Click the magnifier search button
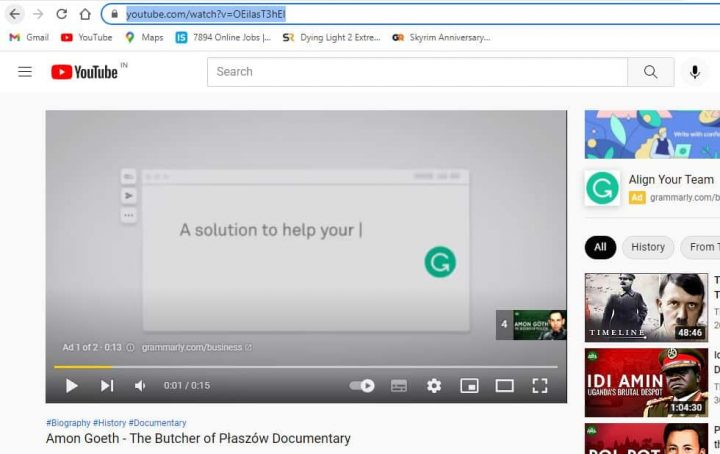Image resolution: width=720 pixels, height=454 pixels. click(x=651, y=72)
